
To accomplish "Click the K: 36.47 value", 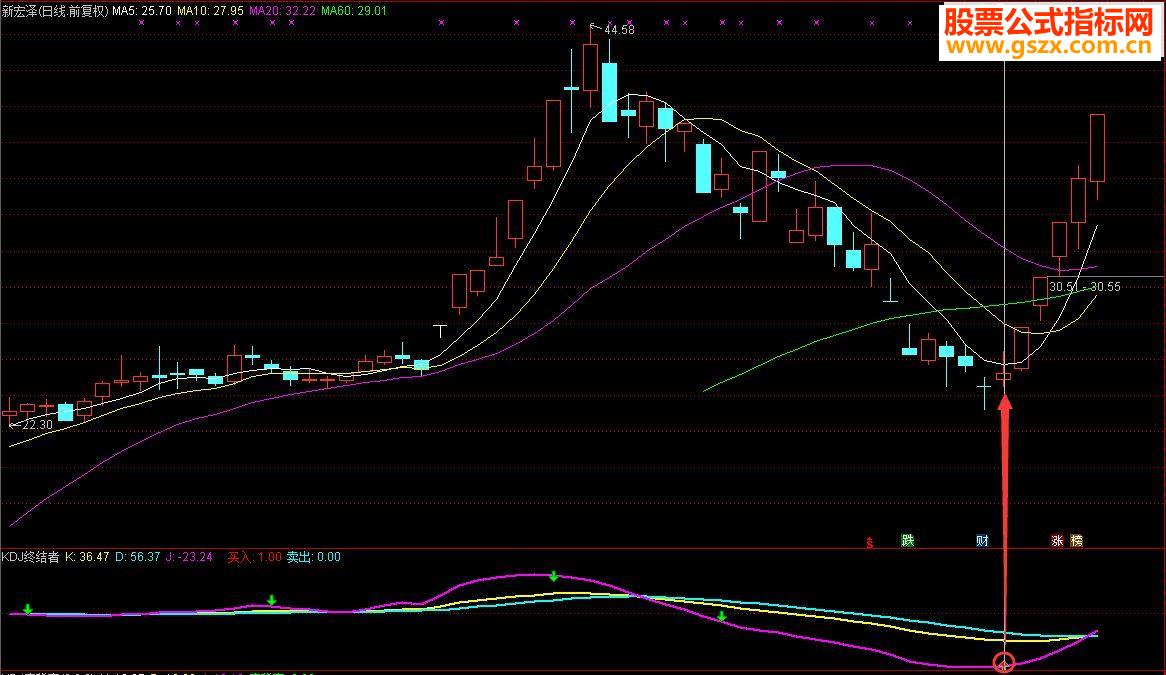I will 87,557.
